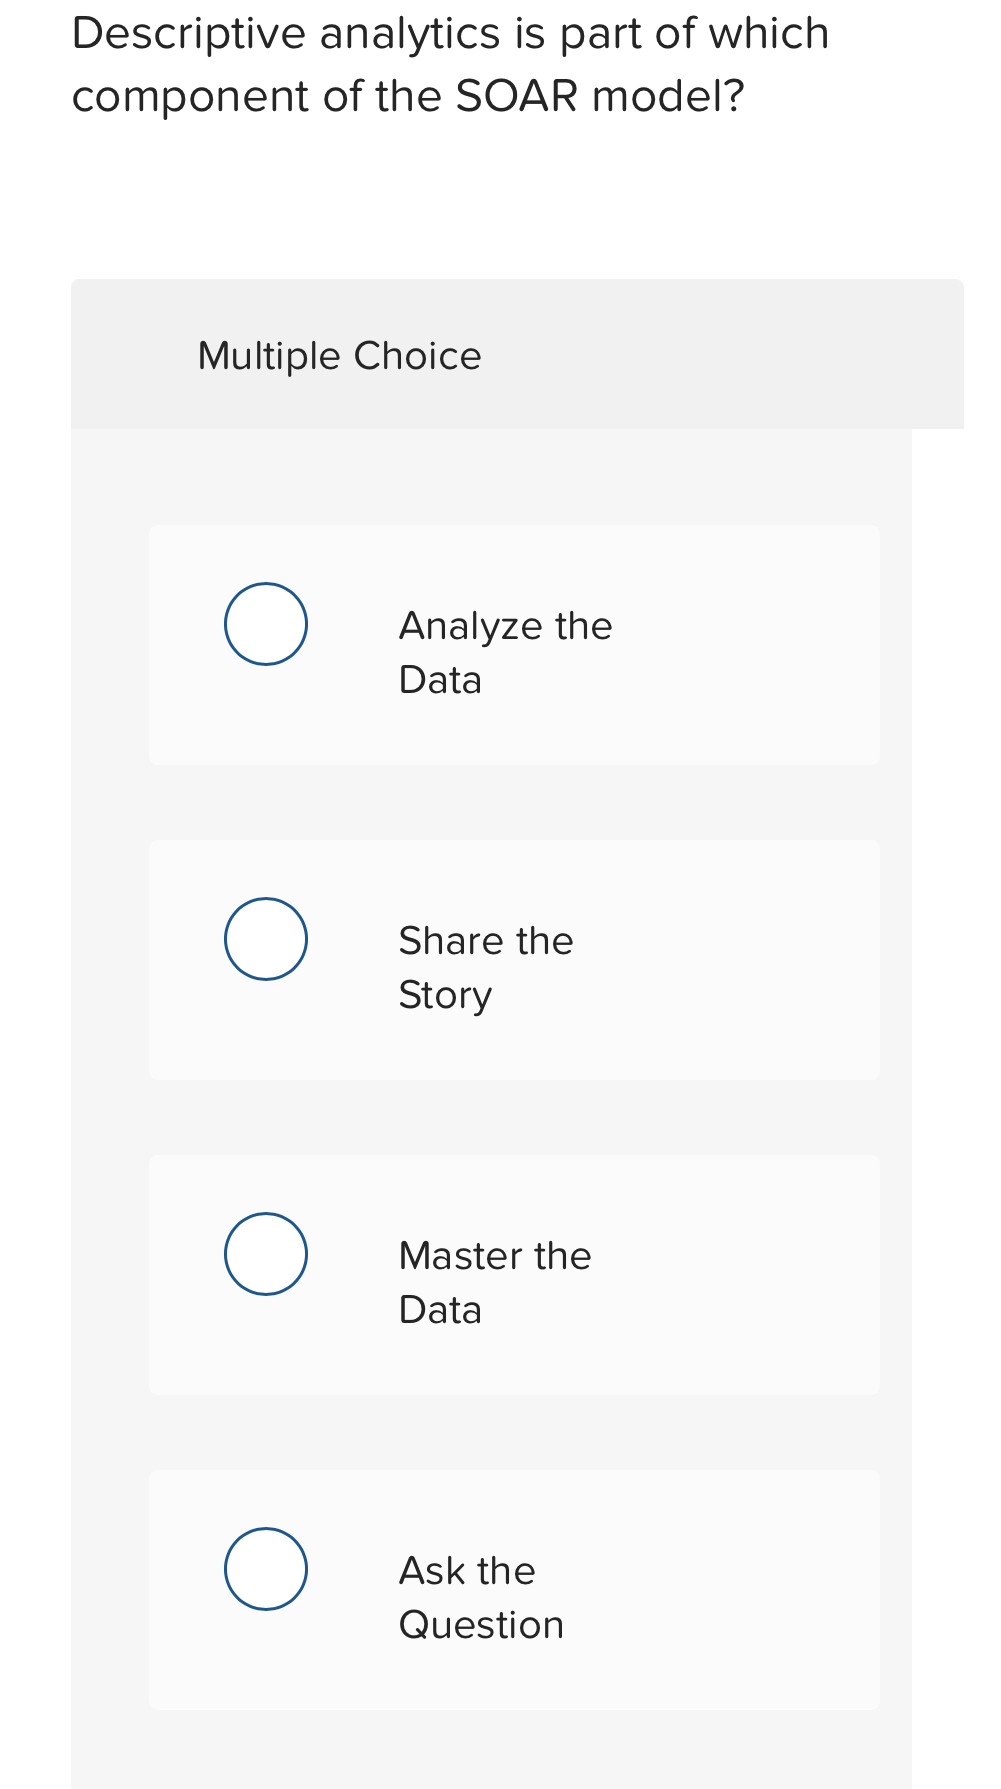
Task: Click the gray Multiple Choice banner area
Action: pyautogui.click(x=517, y=353)
